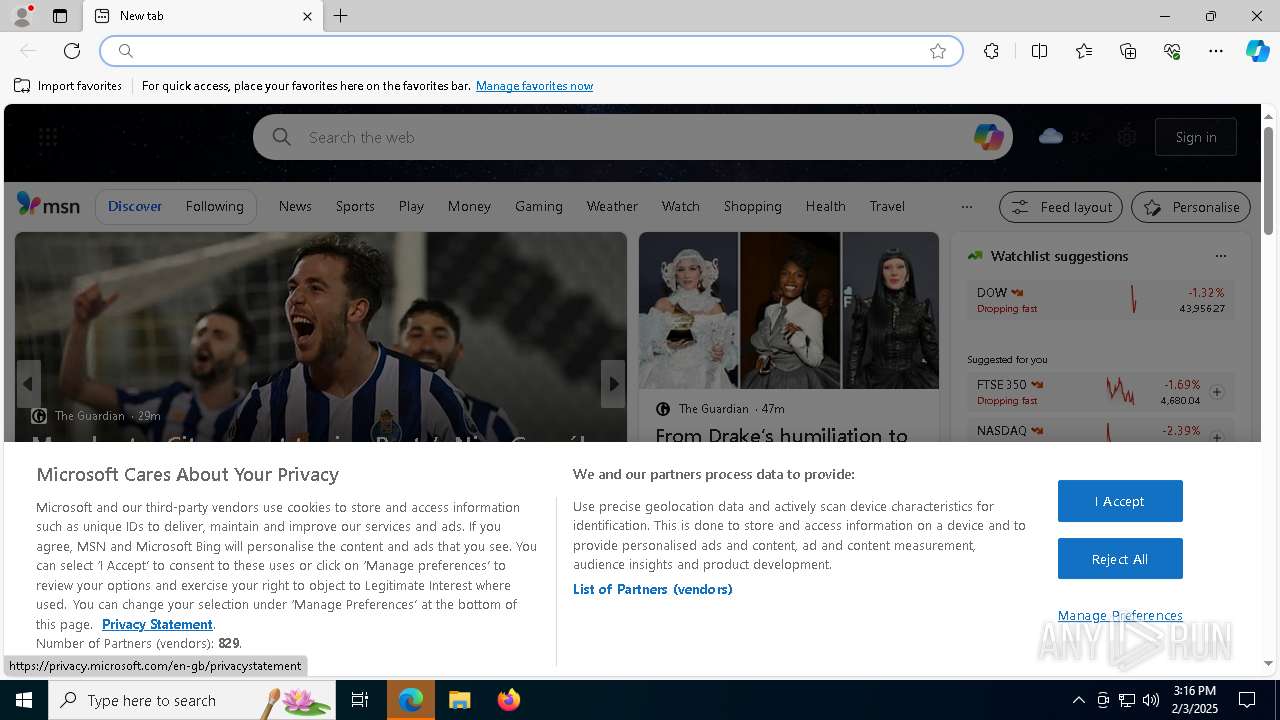Viewport: 1280px width, 720px height.
Task: Open File Explorer from the taskbar
Action: coord(459,700)
